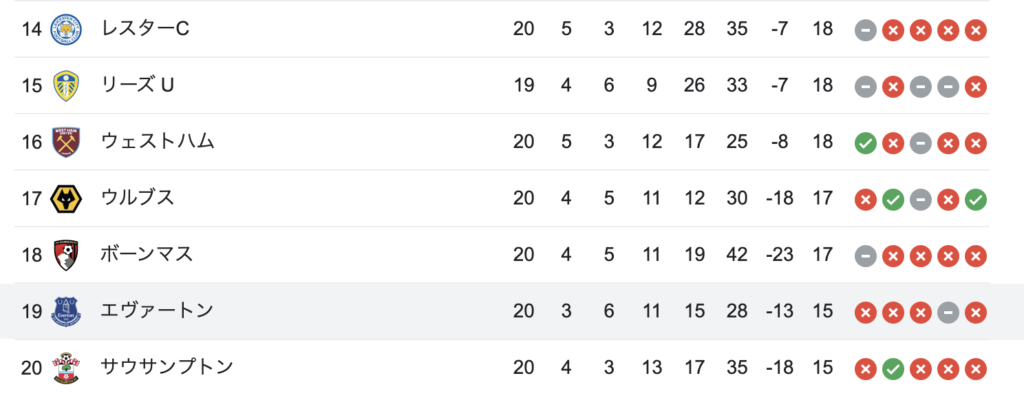
Task: Click Everton's gray draw form icon
Action: 948,312
